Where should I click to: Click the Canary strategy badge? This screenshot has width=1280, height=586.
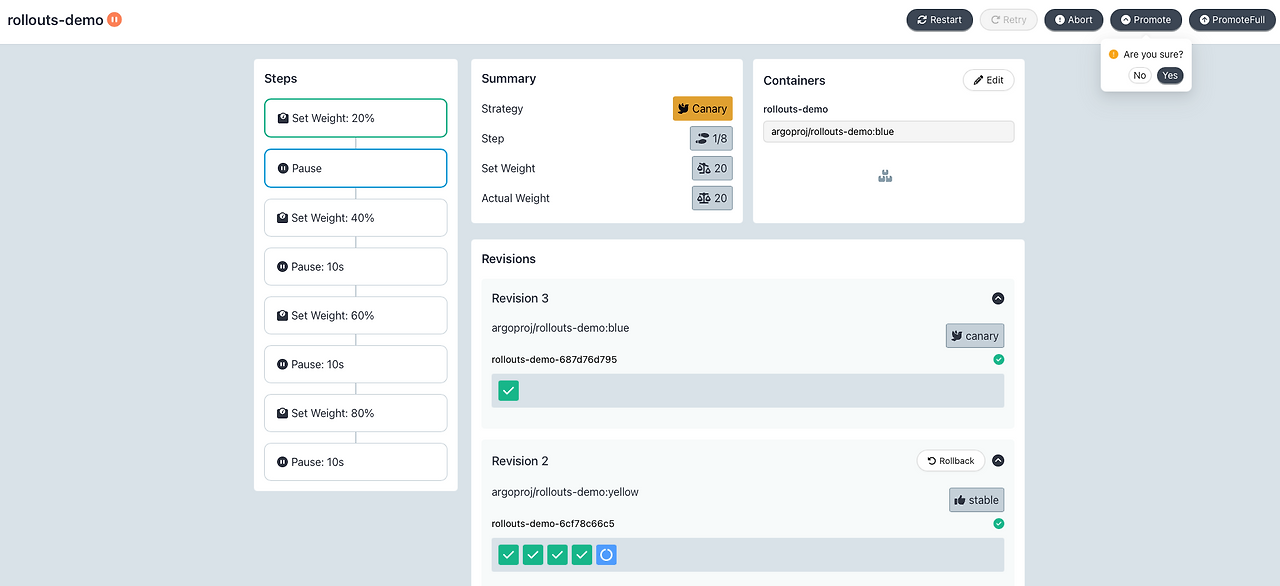pyautogui.click(x=702, y=108)
